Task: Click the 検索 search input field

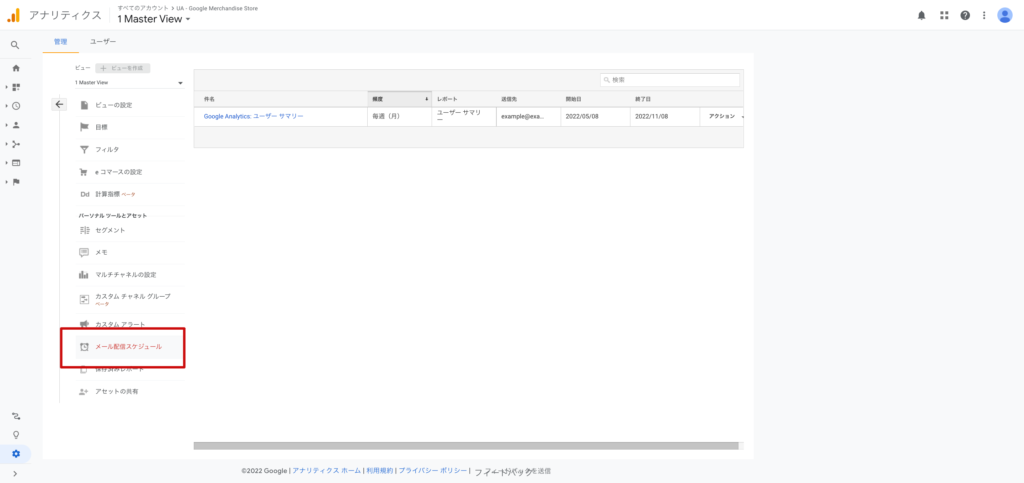Action: [x=674, y=79]
